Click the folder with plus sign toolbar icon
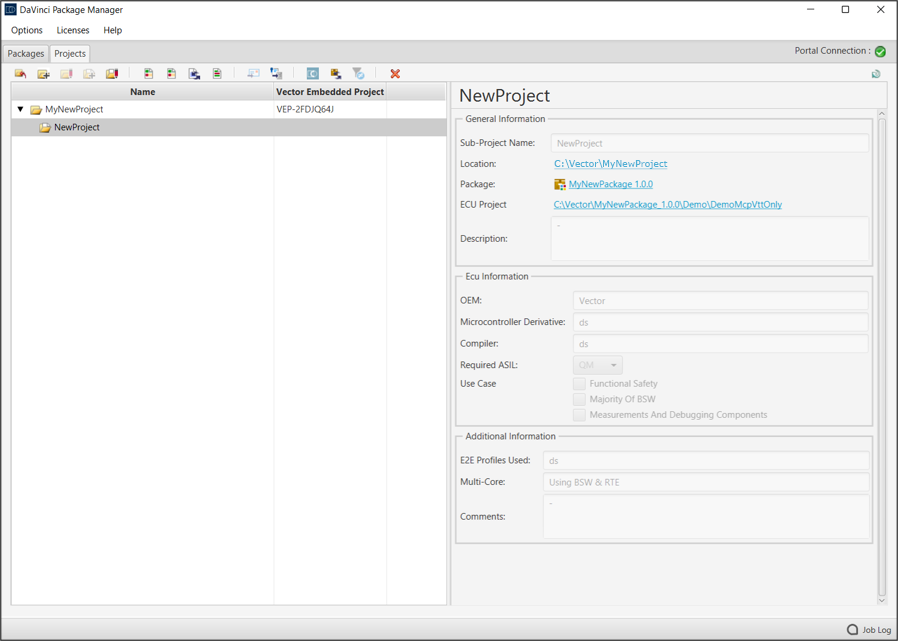Viewport: 898px width, 641px height. [43, 74]
